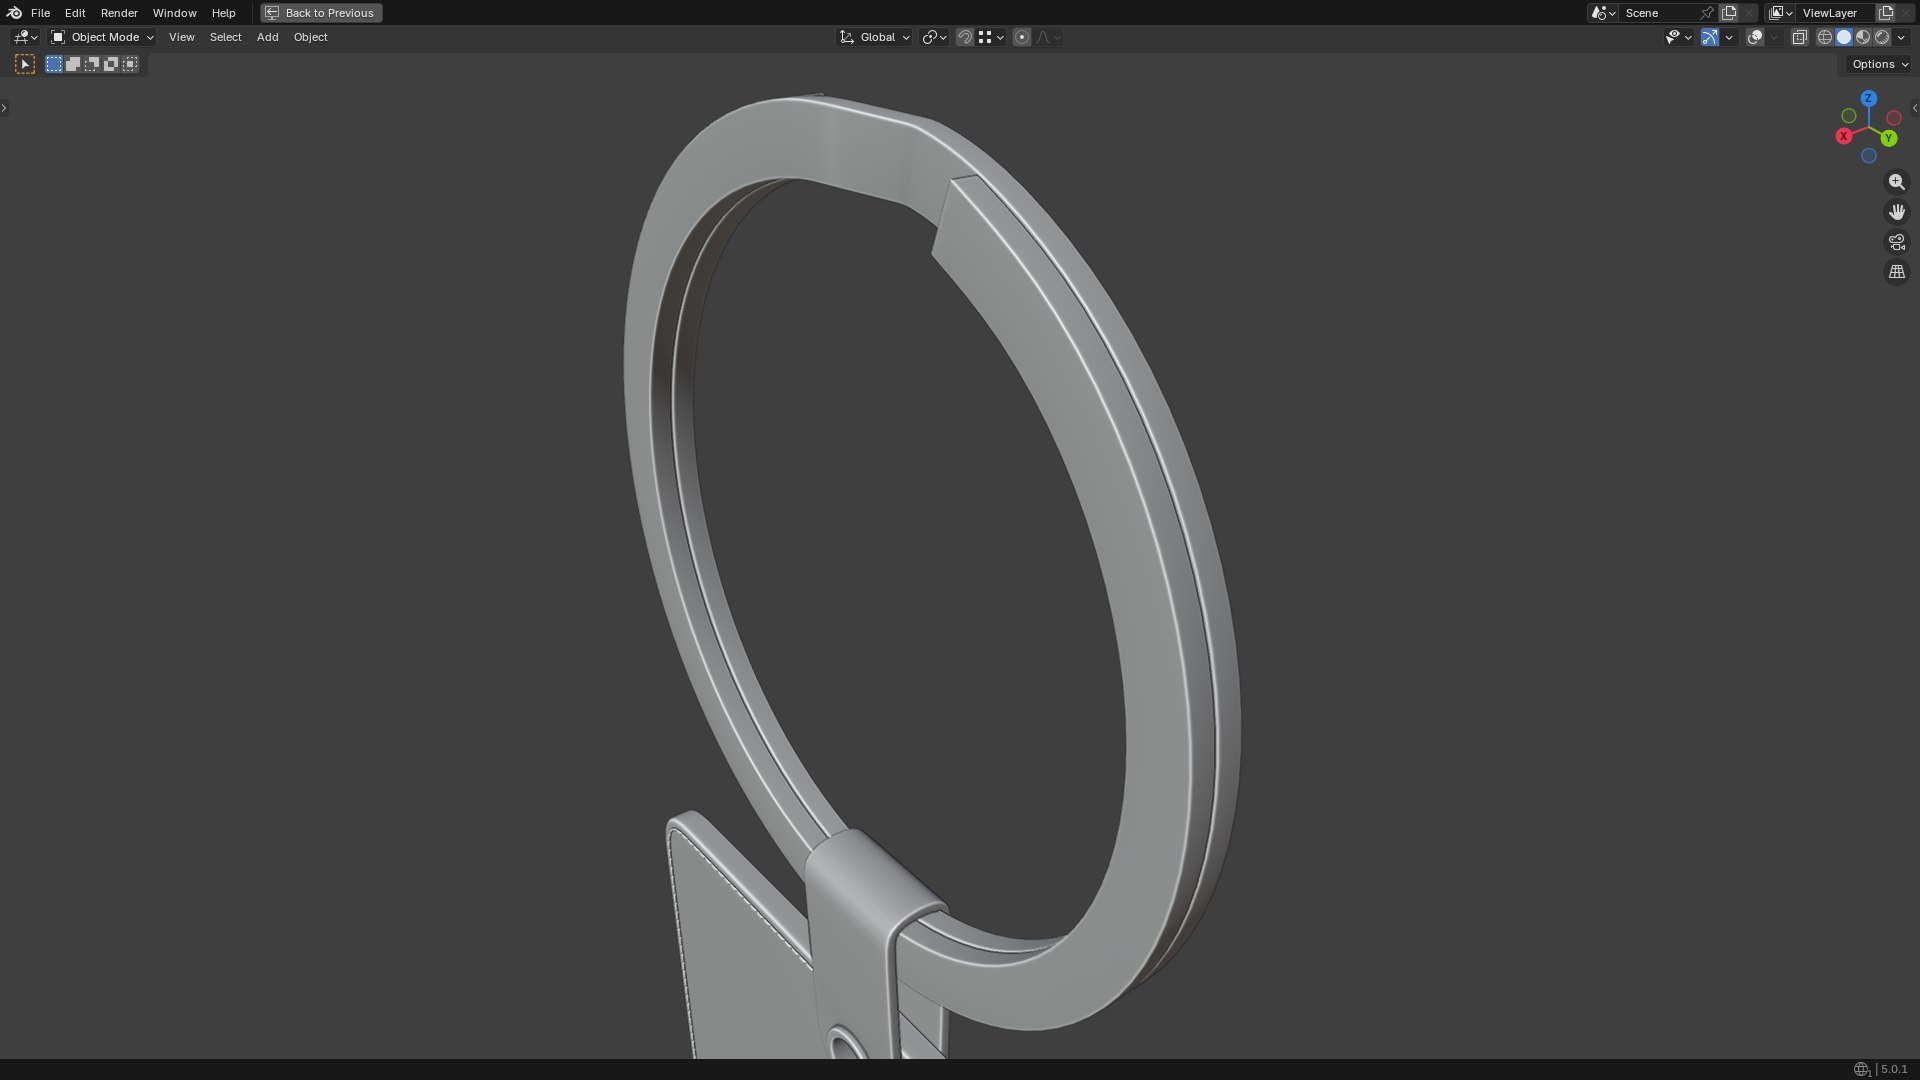Click the pan view hand icon
Viewport: 1920px width, 1080px height.
pyautogui.click(x=1896, y=212)
